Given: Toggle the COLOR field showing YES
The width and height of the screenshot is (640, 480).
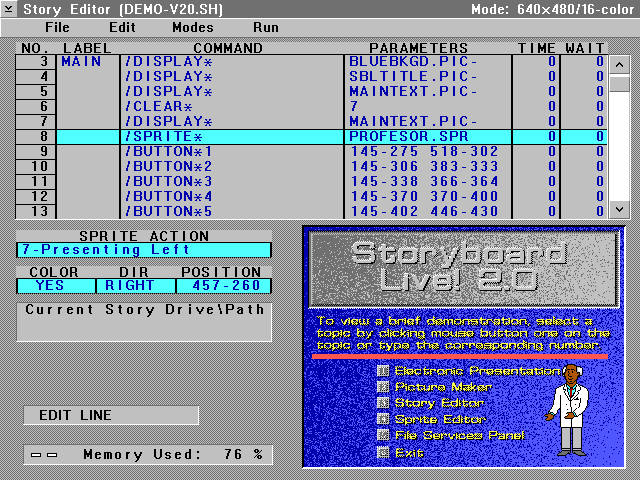Looking at the screenshot, I should click(x=56, y=286).
